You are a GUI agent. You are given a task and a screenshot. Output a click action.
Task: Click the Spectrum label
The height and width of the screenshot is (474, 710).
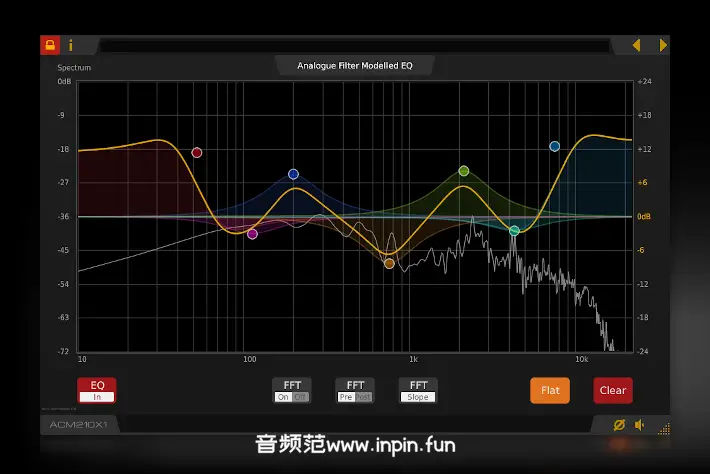pyautogui.click(x=74, y=67)
